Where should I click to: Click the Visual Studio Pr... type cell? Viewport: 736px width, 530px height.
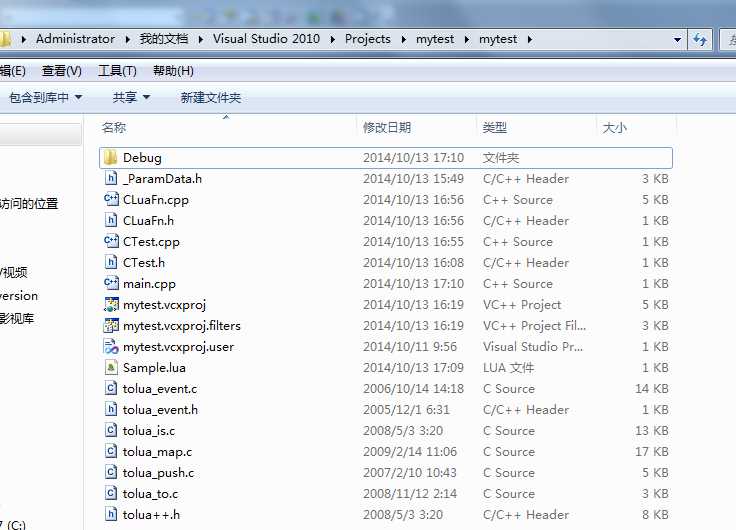533,346
